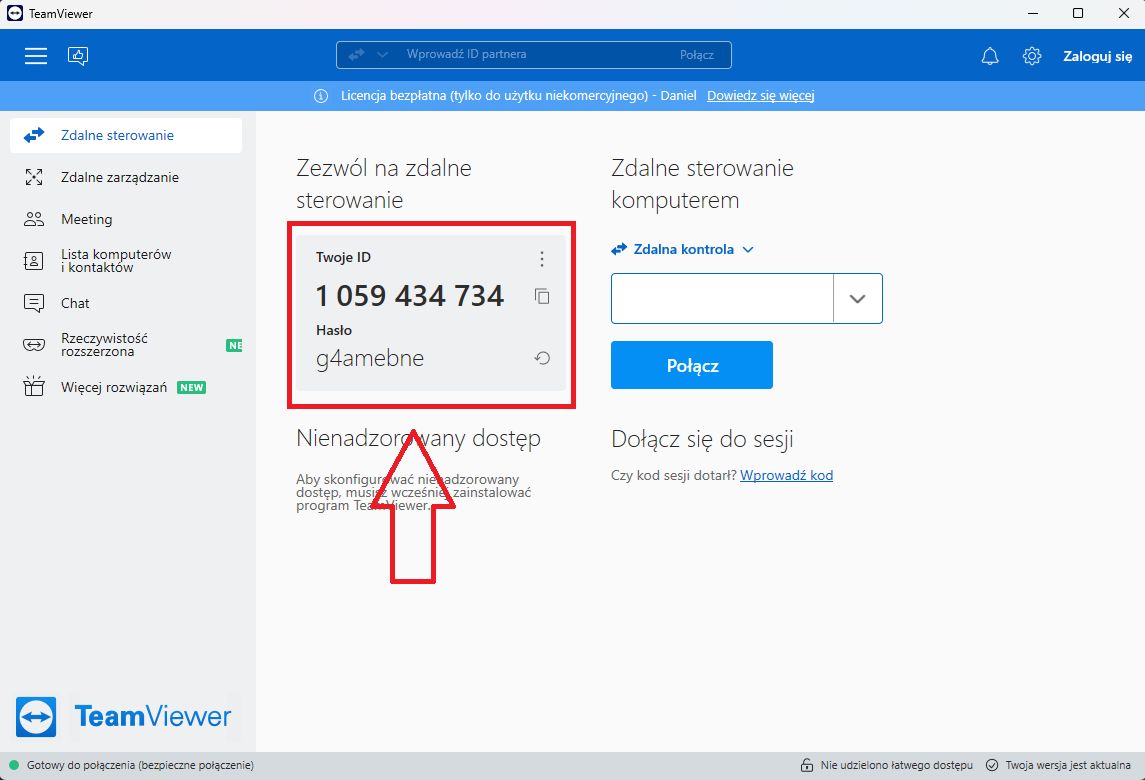Viewport: 1145px width, 780px height.
Task: Open the notifications bell
Action: tap(989, 56)
